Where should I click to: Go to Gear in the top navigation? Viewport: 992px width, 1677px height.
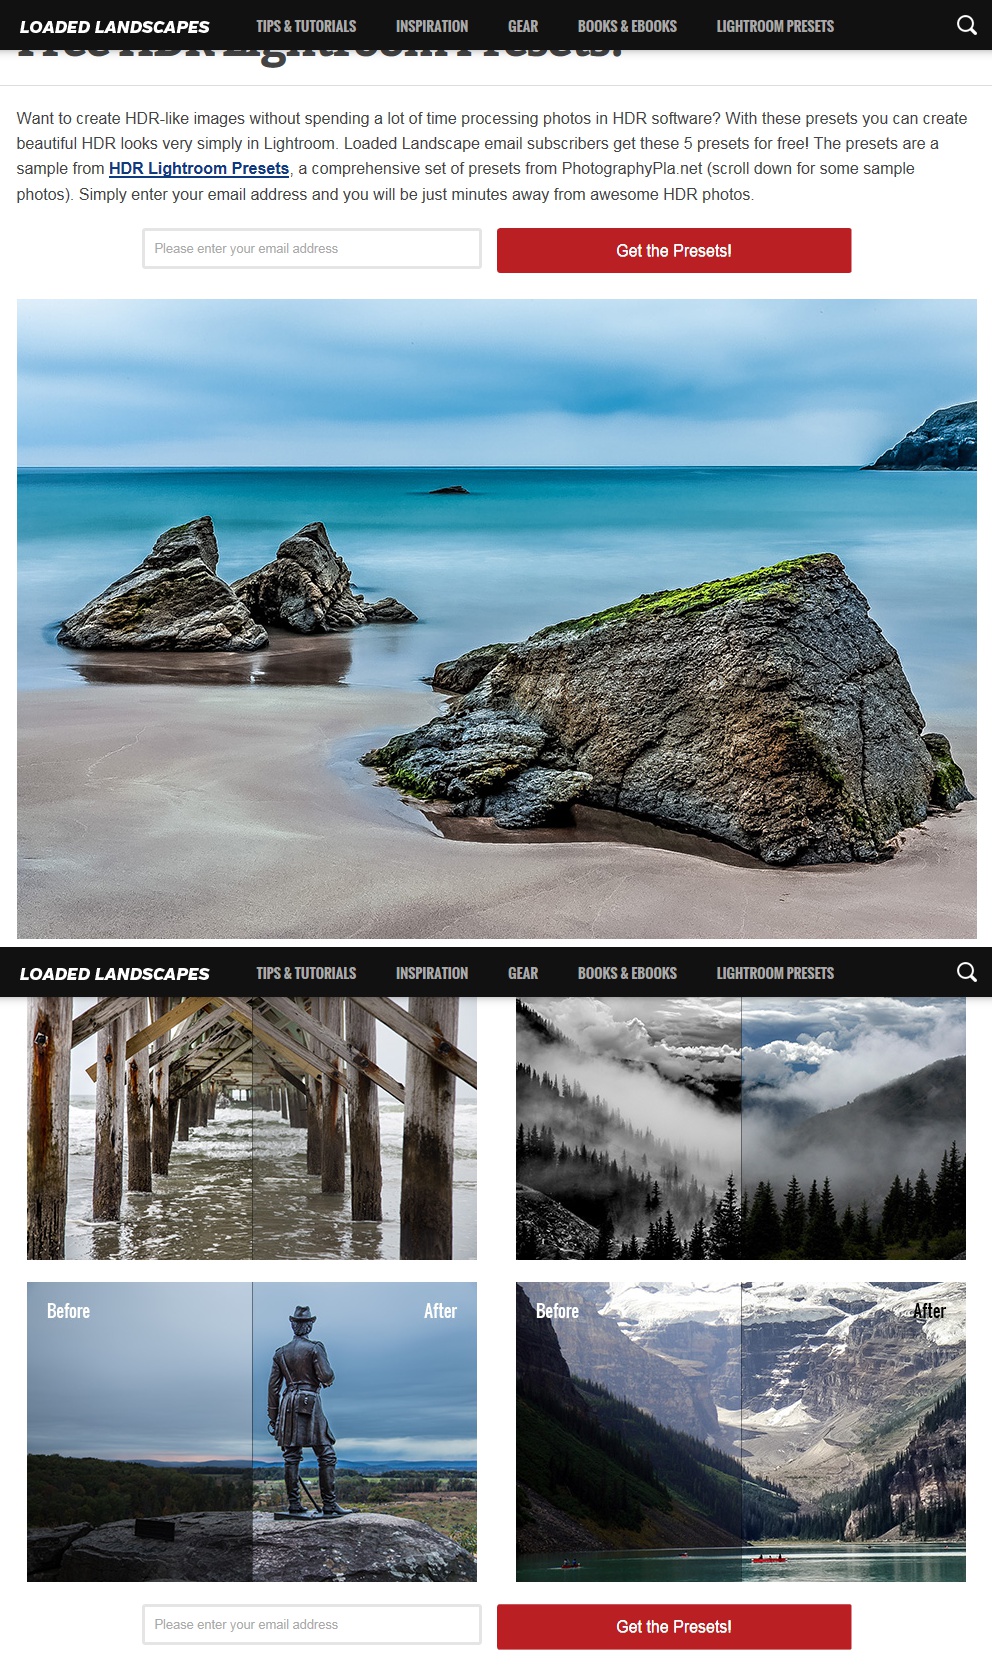523,26
